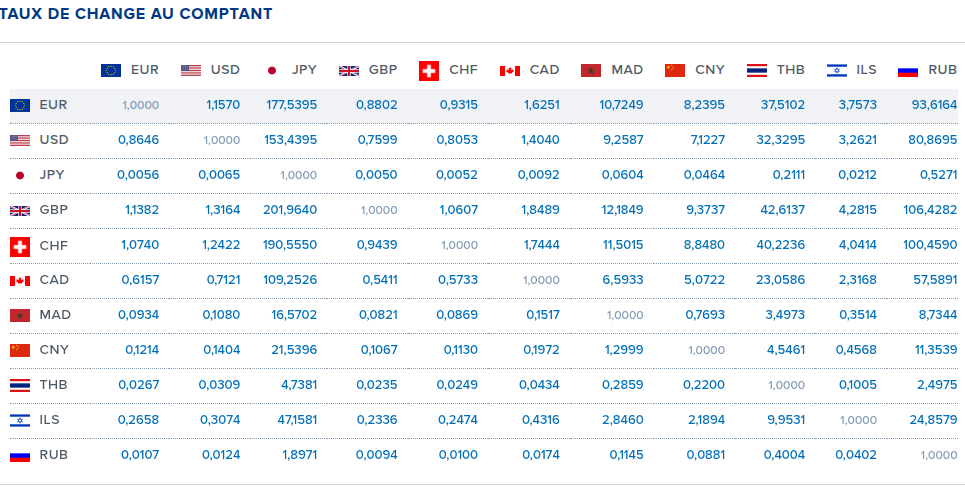
Task: Open the CAD to MAD rate 6,5933
Action: 622,280
